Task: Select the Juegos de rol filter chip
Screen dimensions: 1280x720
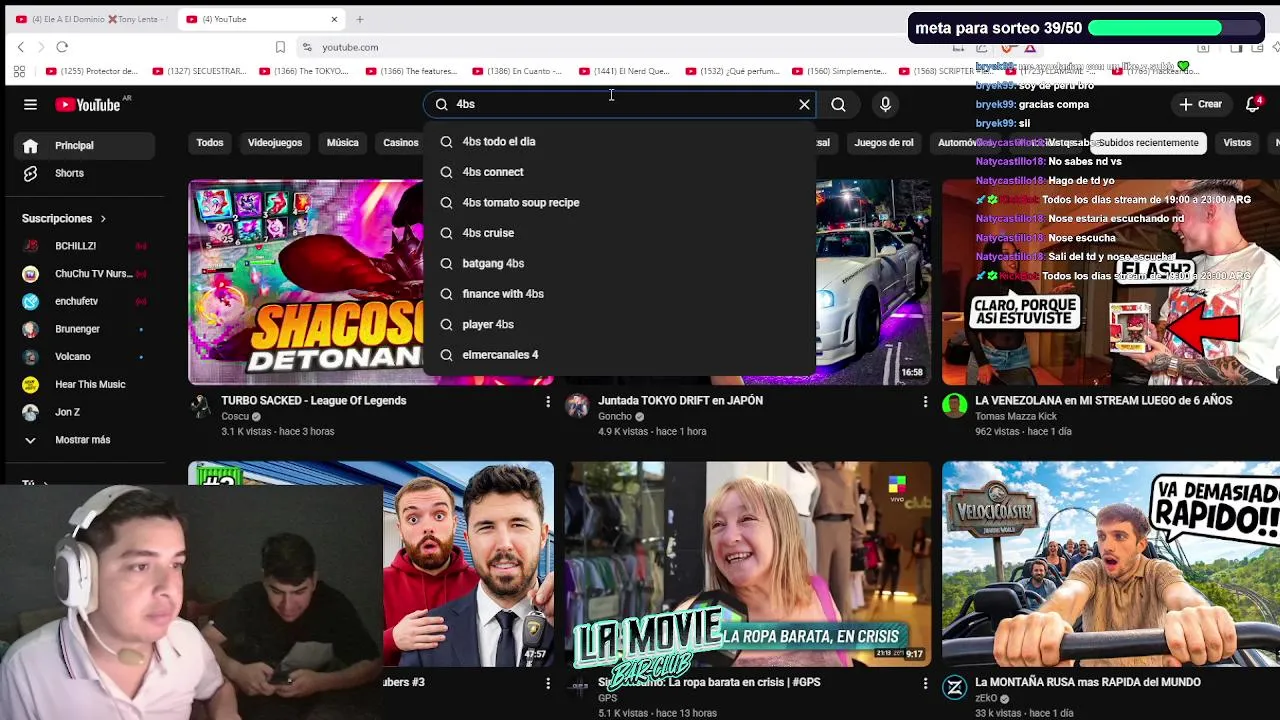Action: pyautogui.click(x=884, y=143)
